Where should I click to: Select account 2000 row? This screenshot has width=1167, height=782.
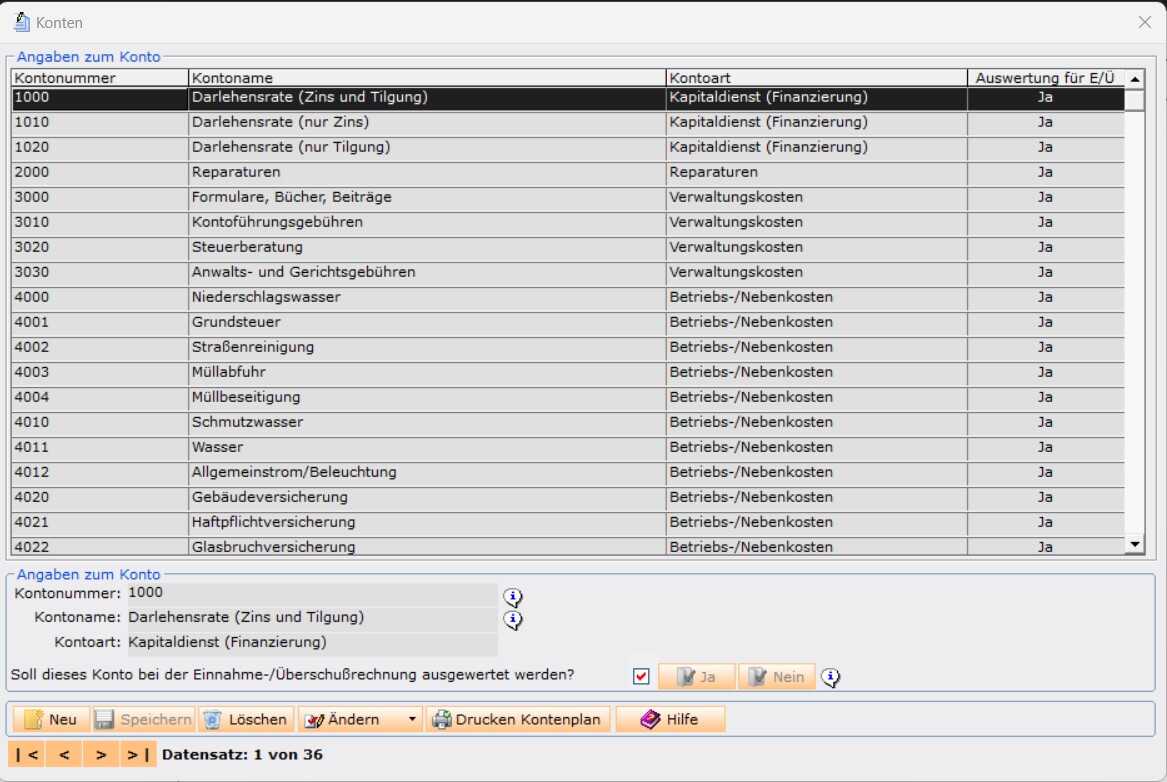point(568,173)
